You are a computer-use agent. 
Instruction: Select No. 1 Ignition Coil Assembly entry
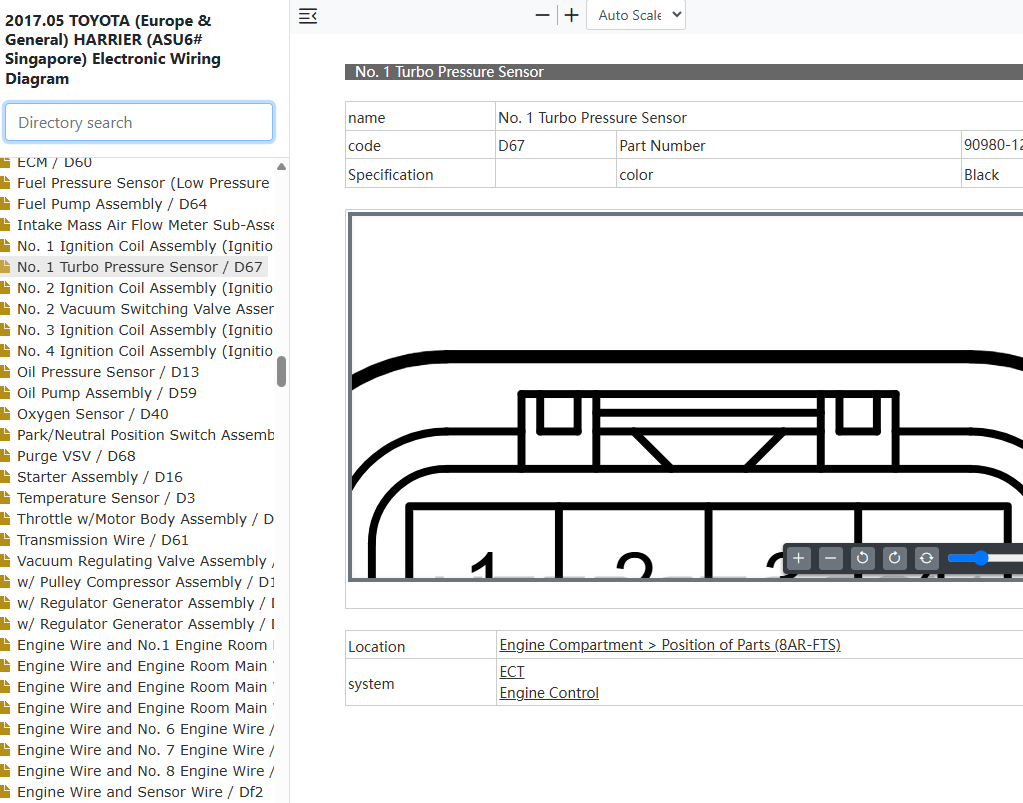point(145,246)
